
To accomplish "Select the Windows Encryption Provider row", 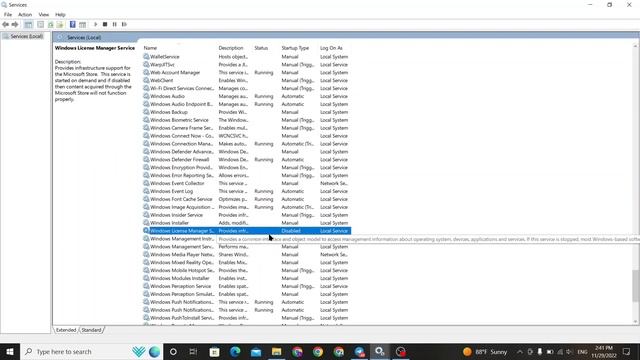I will pyautogui.click(x=247, y=167).
